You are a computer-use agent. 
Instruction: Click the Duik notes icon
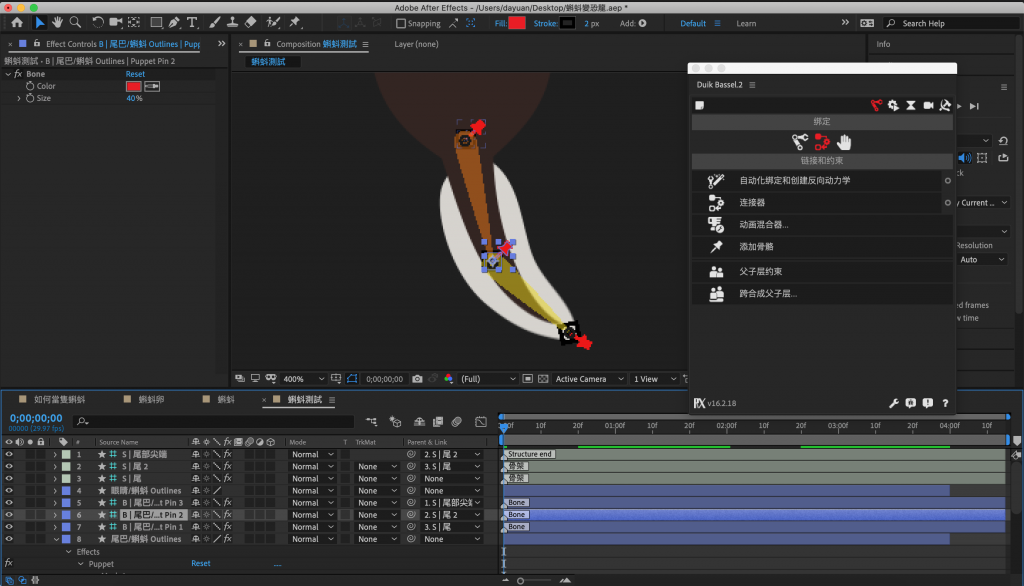699,105
